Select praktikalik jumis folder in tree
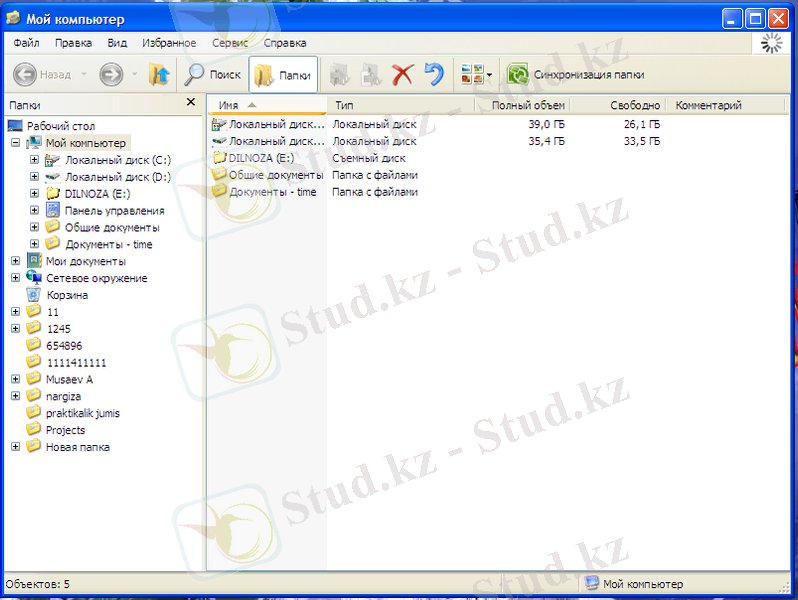Screen dimensions: 798x600 pyautogui.click(x=82, y=413)
